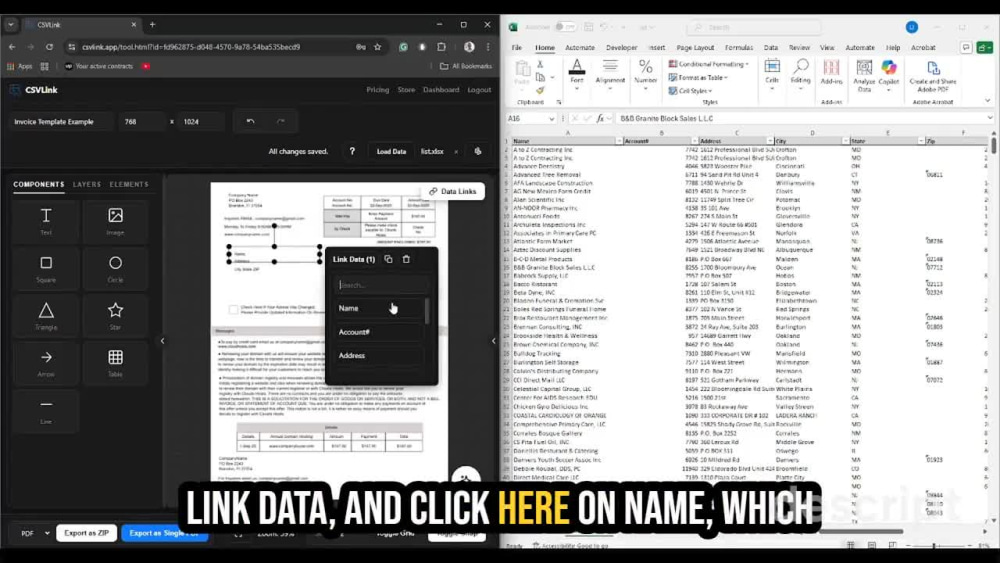Click the settings icon right of list.xlsx
Viewport: 1000px width, 563px height.
click(x=478, y=151)
